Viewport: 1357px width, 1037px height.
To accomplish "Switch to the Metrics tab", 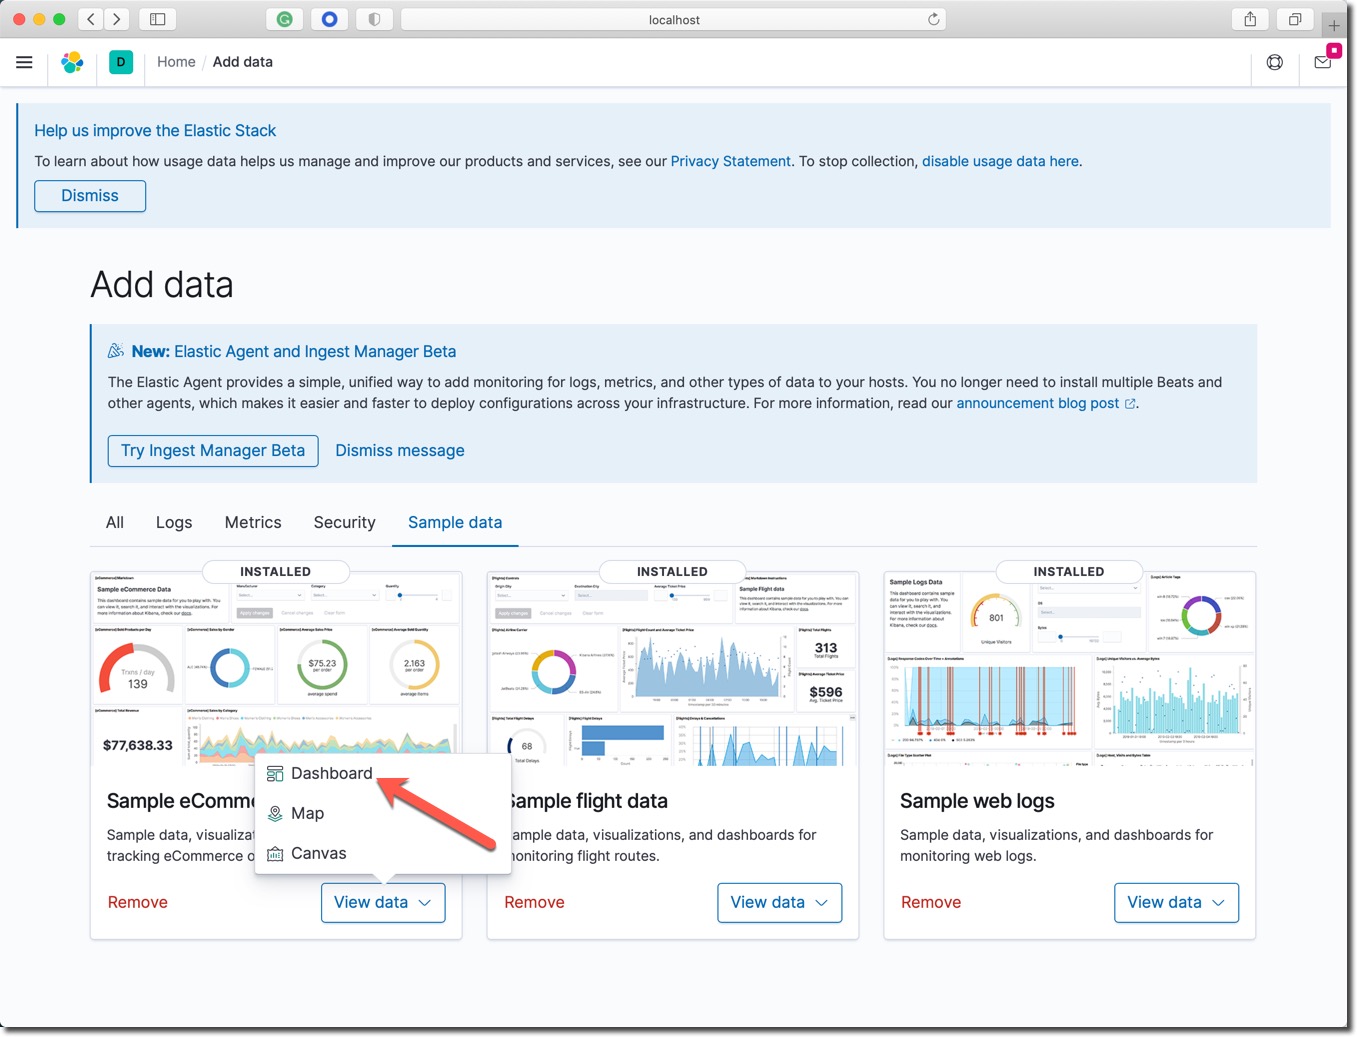I will click(253, 522).
